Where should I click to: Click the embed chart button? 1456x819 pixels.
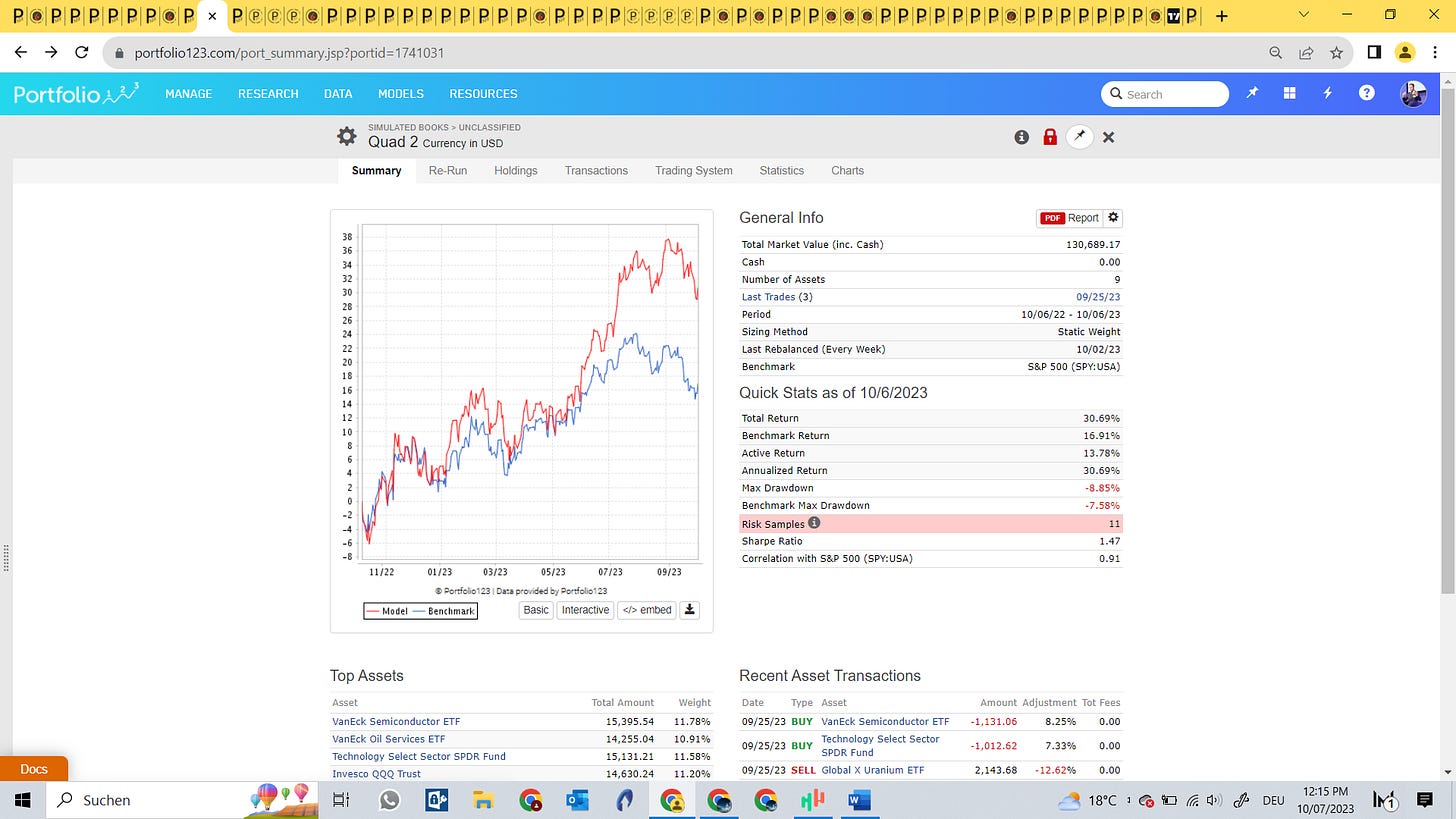647,610
